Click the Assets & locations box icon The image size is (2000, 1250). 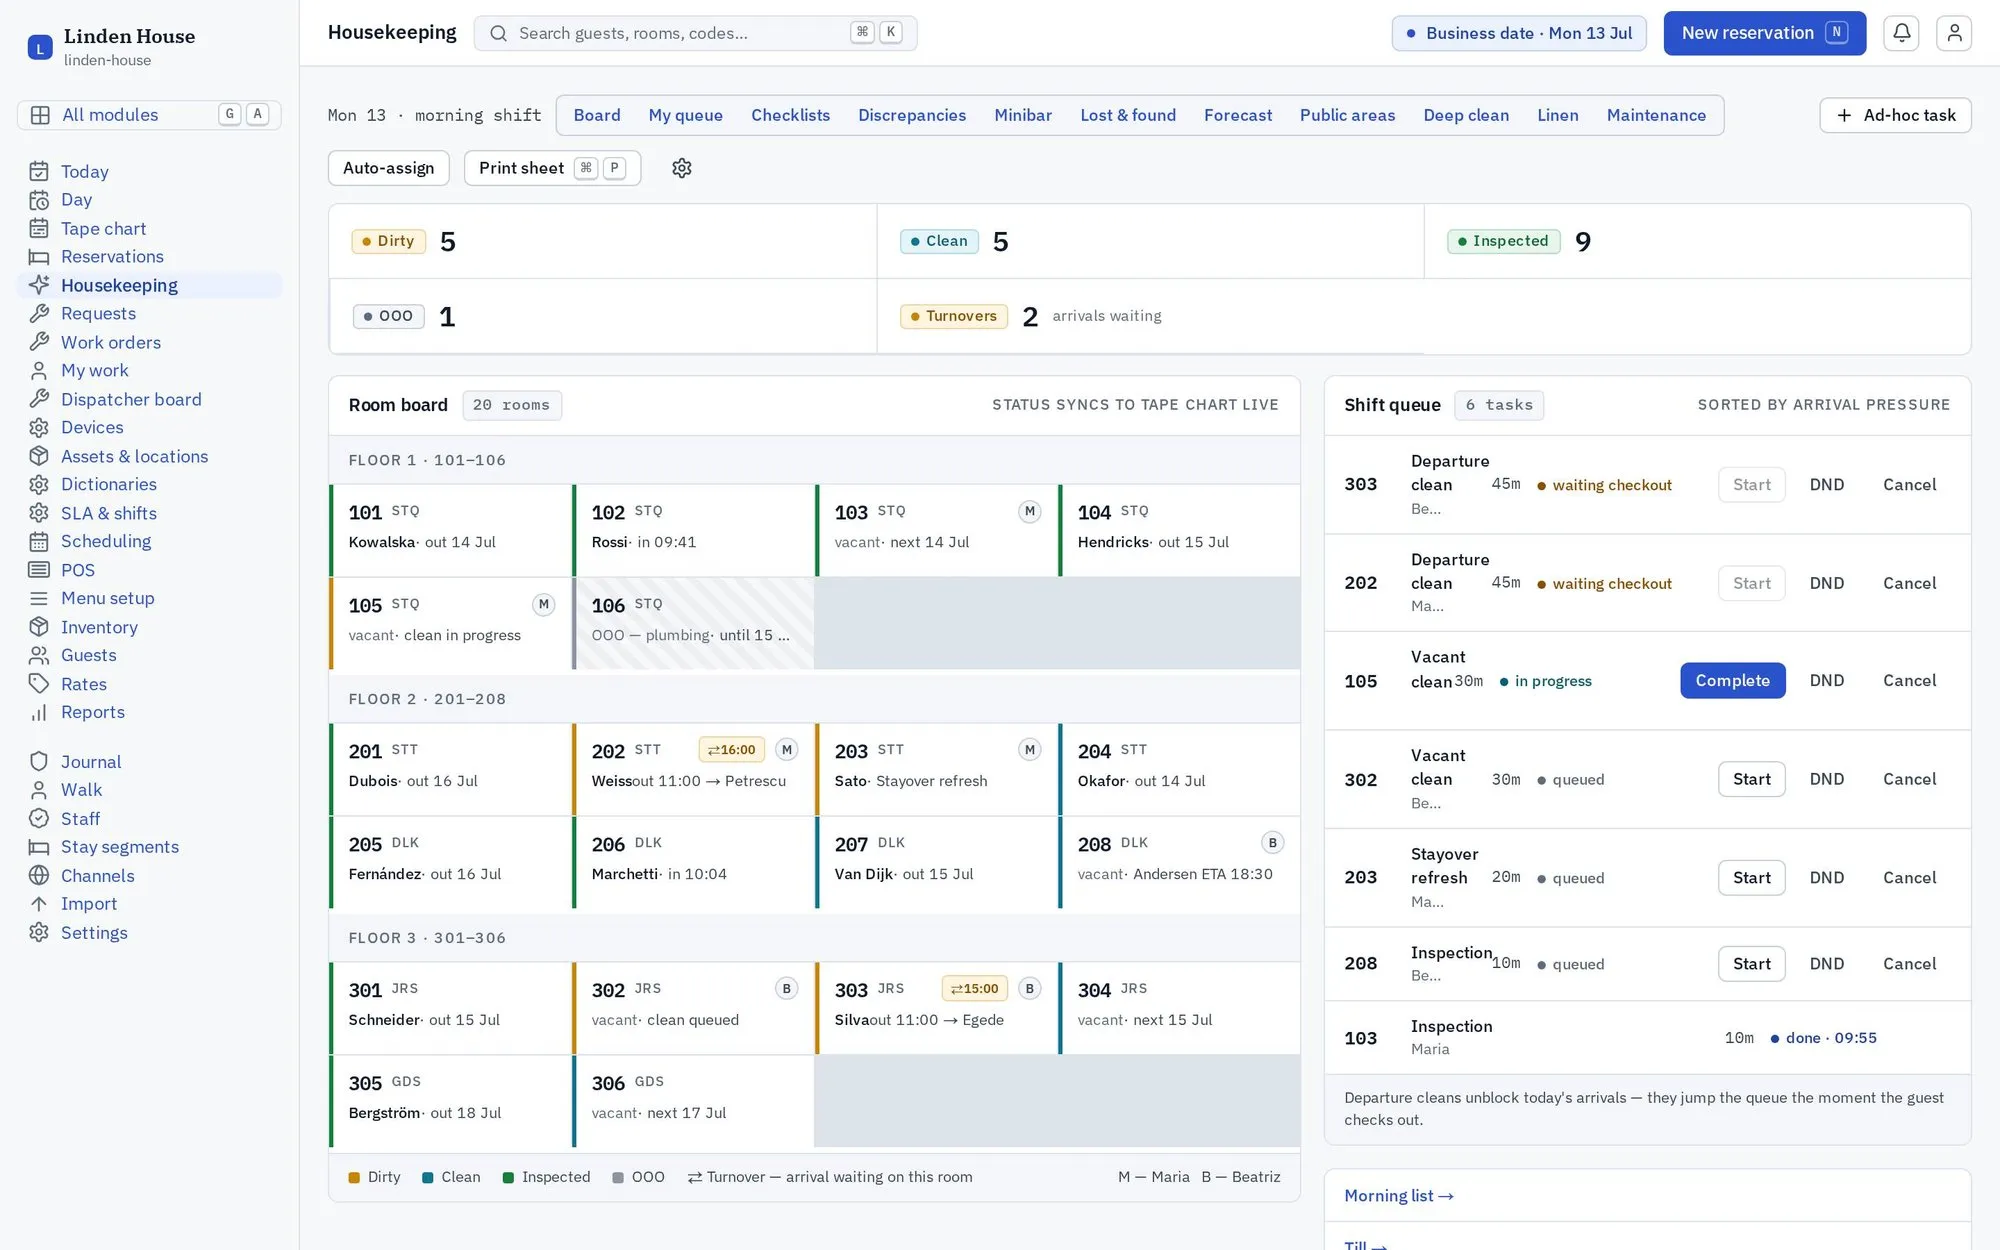coord(39,456)
